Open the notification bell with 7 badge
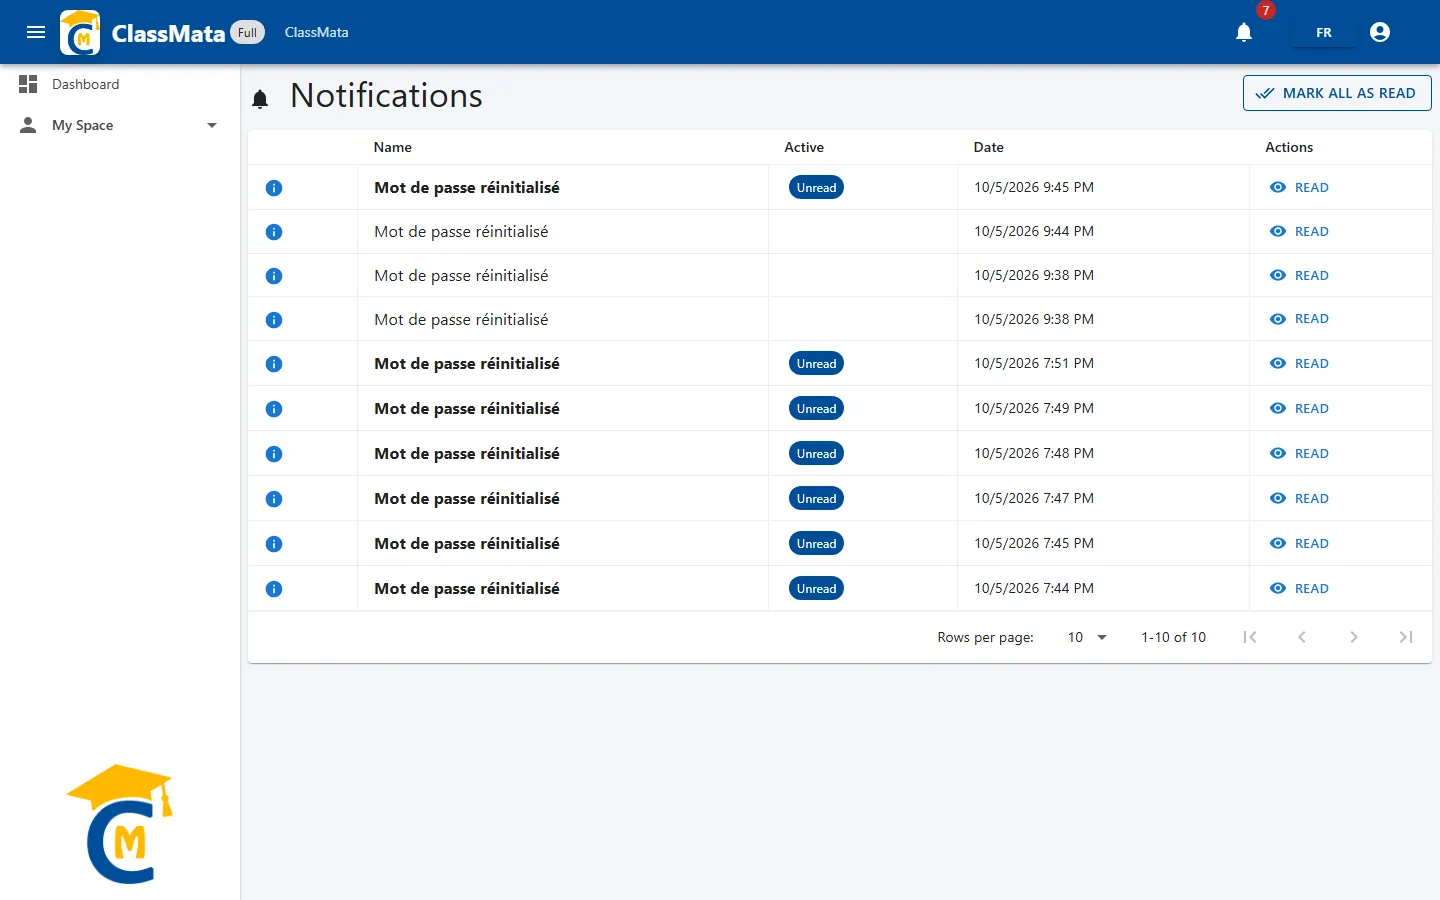Screen dimensions: 1440x900 coord(1244,32)
